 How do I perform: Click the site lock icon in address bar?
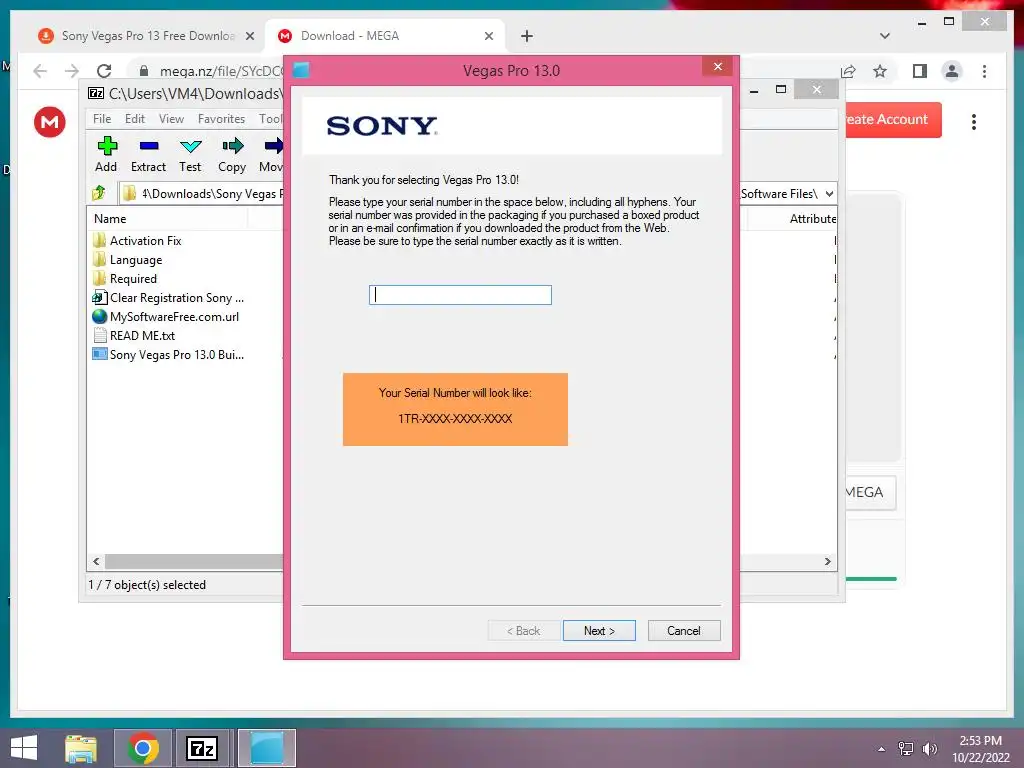[144, 71]
